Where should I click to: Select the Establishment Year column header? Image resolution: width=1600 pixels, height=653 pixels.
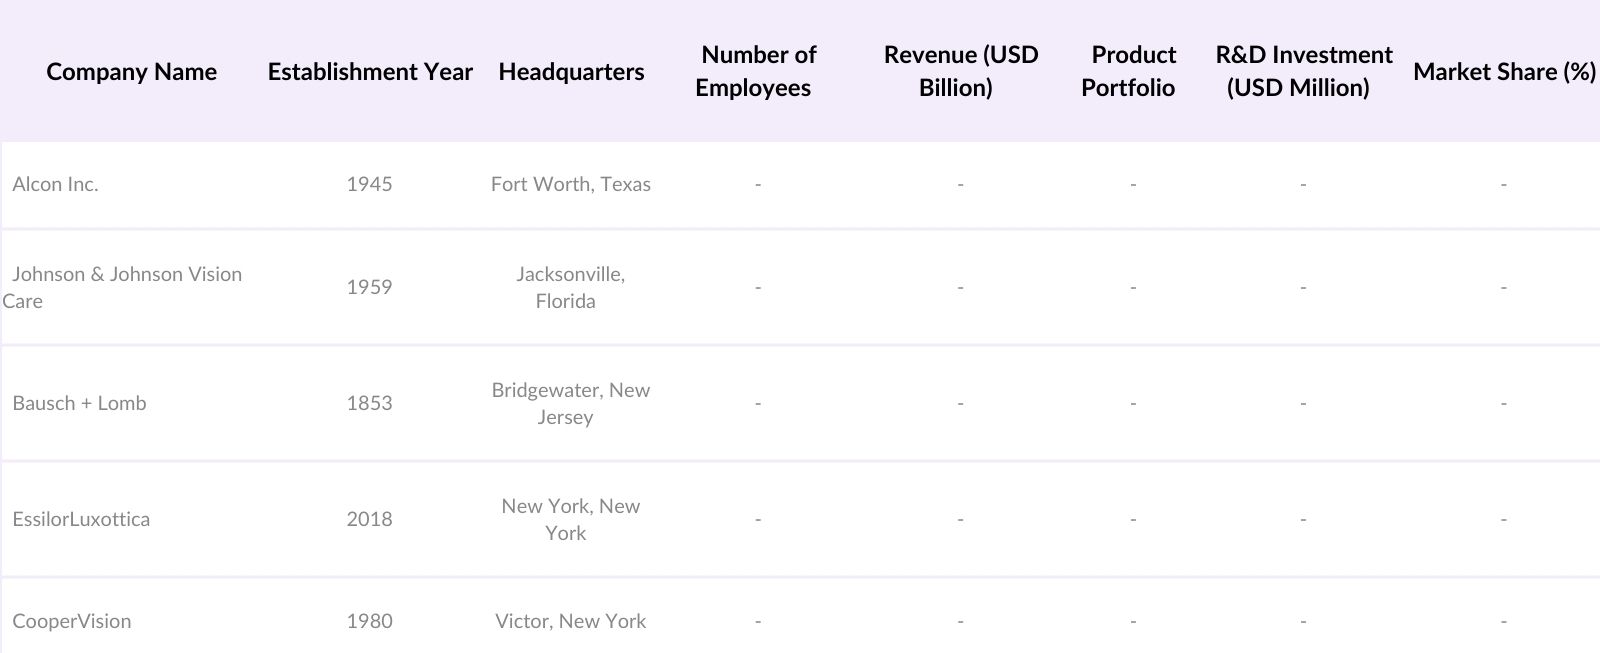click(370, 72)
